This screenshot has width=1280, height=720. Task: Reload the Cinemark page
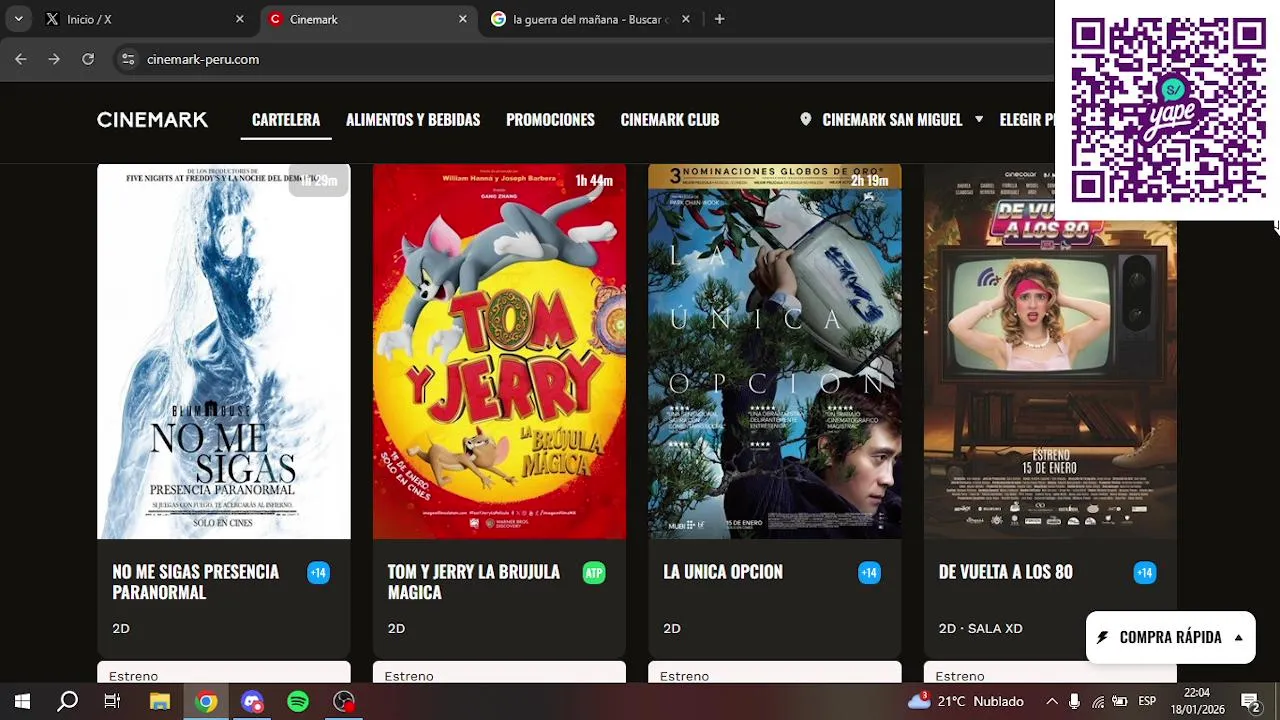[88, 59]
